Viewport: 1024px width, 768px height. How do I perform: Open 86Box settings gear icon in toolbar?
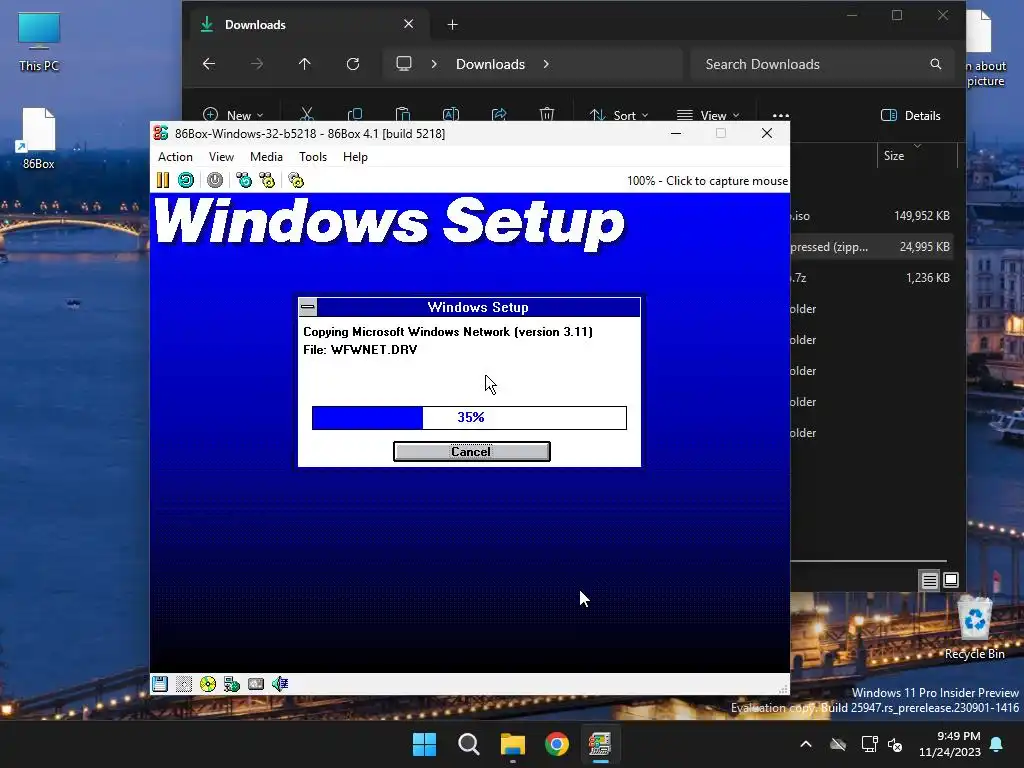[x=296, y=180]
